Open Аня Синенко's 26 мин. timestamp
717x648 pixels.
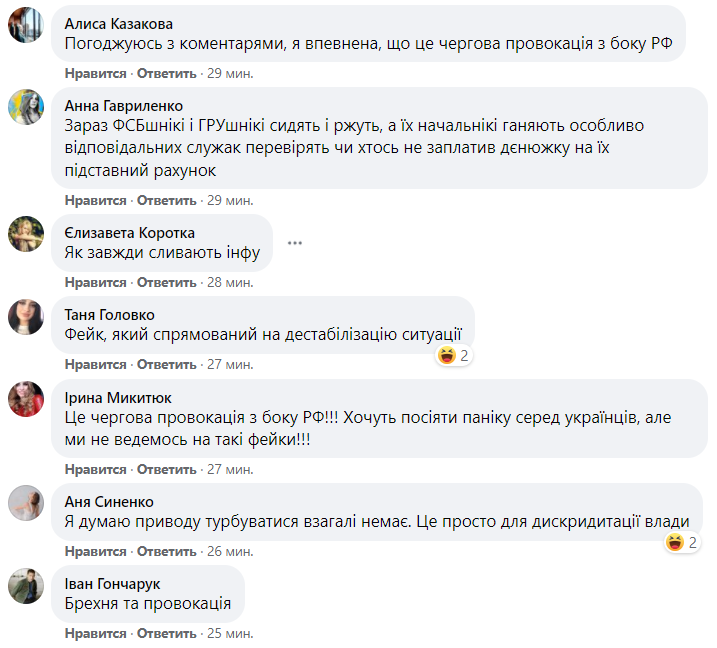click(229, 551)
